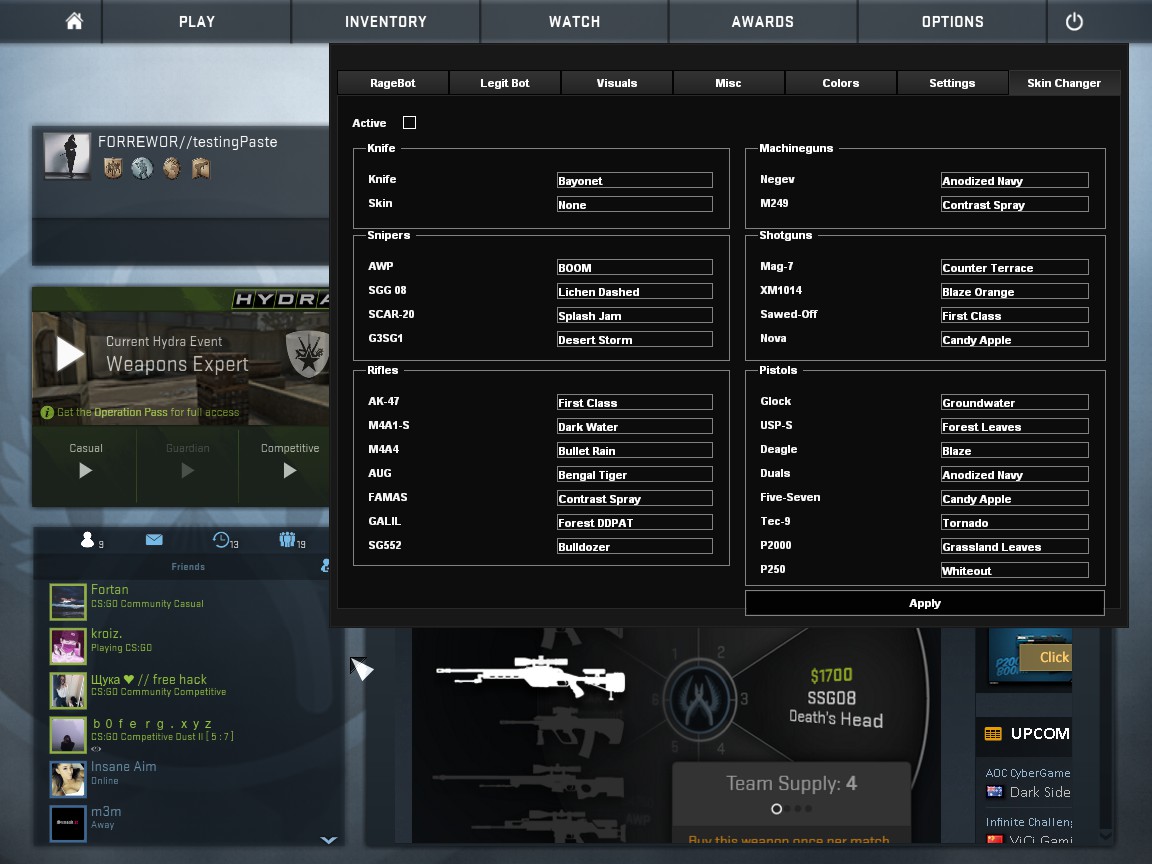Click the globe coin profile badge
This screenshot has width=1152, height=864.
click(x=142, y=169)
